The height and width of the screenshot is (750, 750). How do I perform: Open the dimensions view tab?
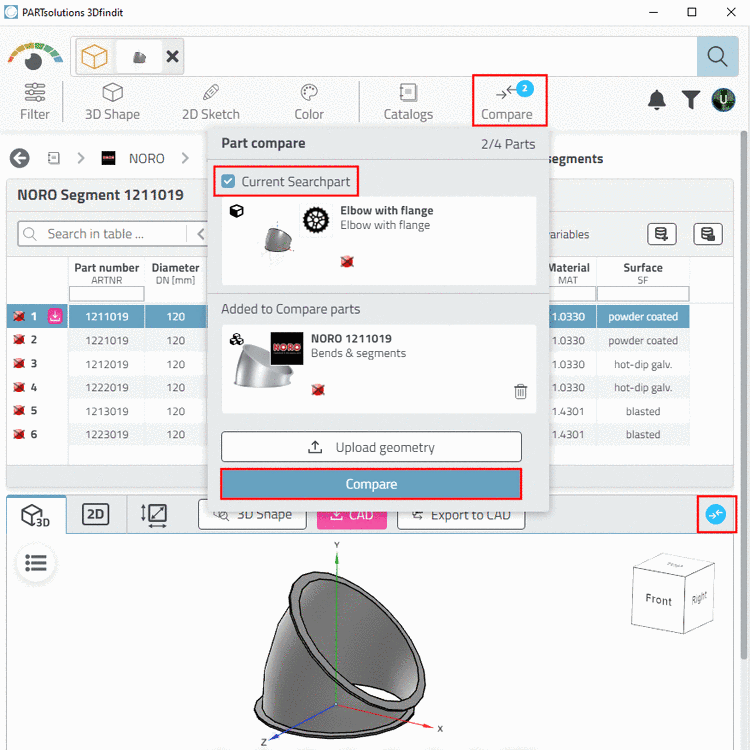154,515
